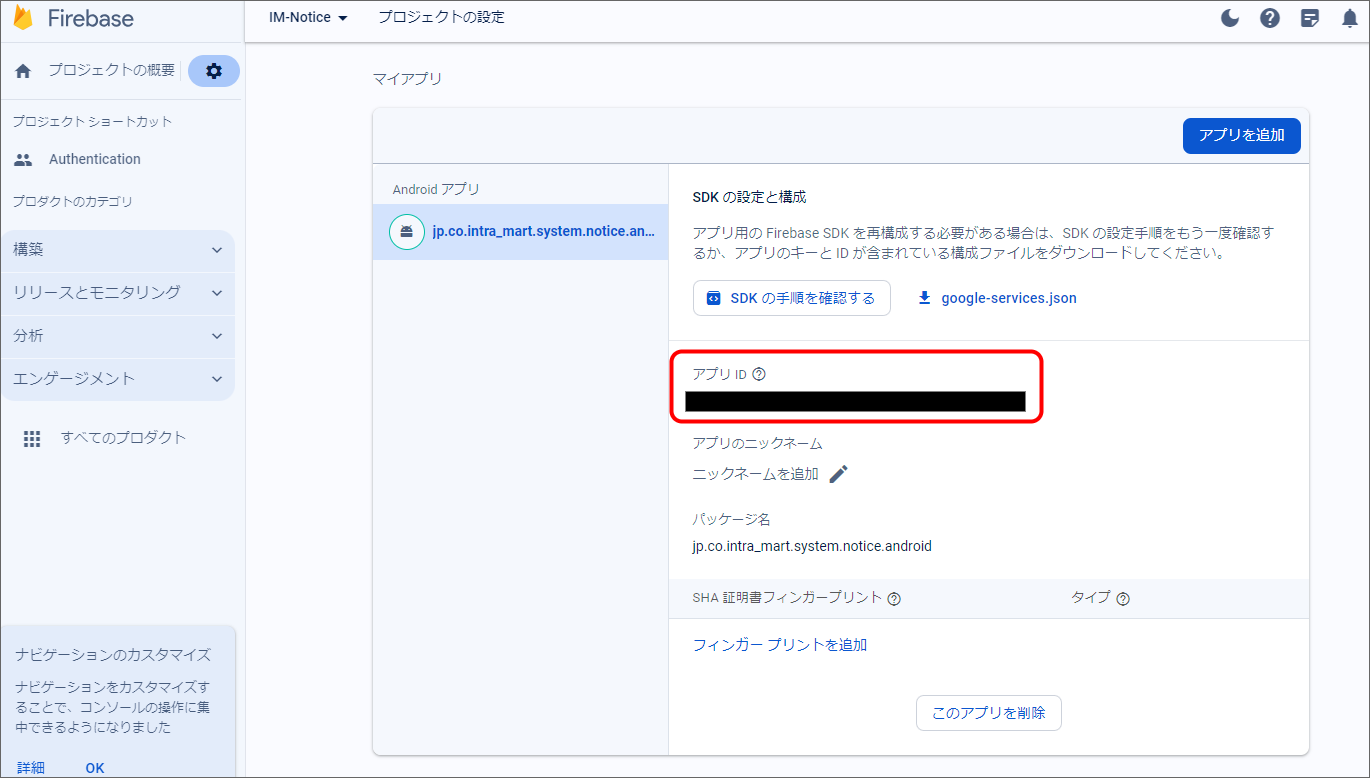Toggle dark mode moon icon

point(1230,18)
